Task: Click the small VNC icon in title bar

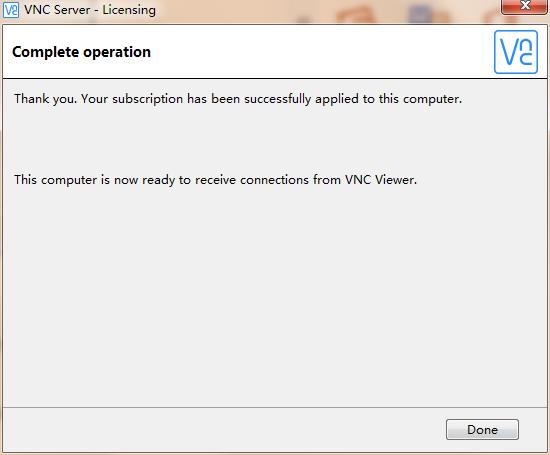Action: [11, 10]
